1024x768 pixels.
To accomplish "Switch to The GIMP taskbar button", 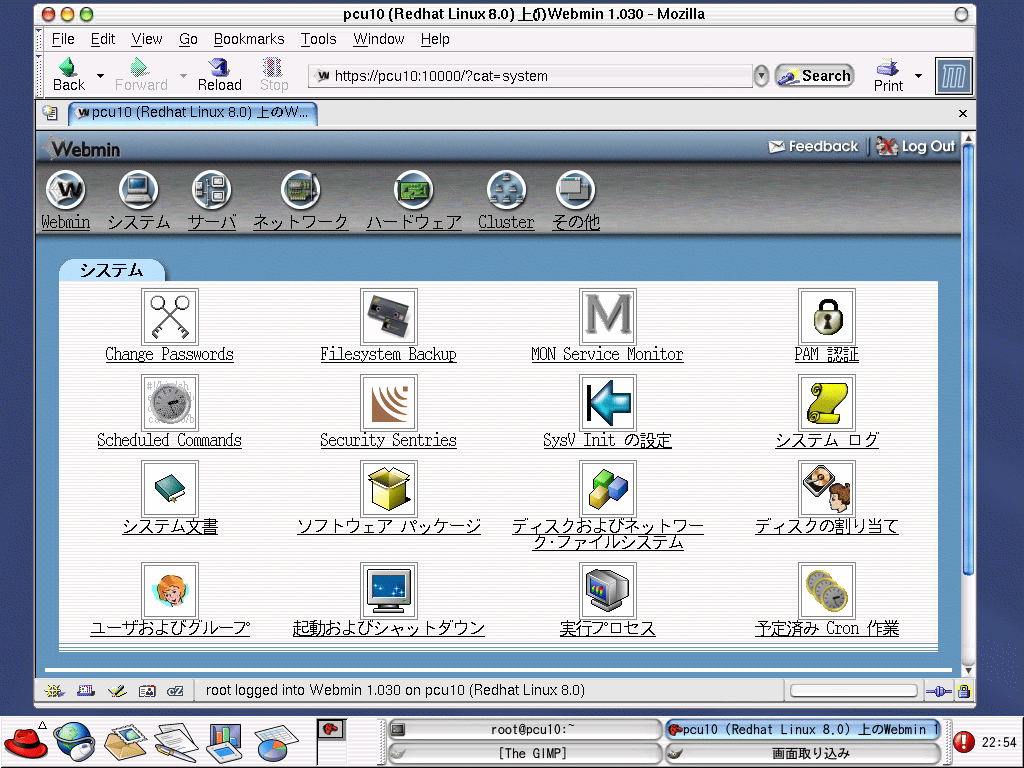I will tap(526, 753).
